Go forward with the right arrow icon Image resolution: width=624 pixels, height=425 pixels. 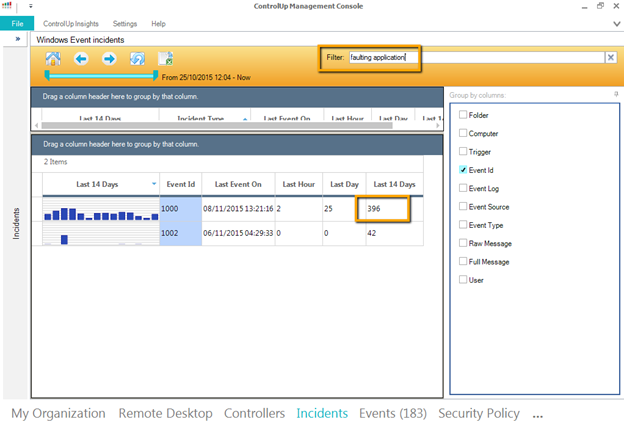point(109,59)
